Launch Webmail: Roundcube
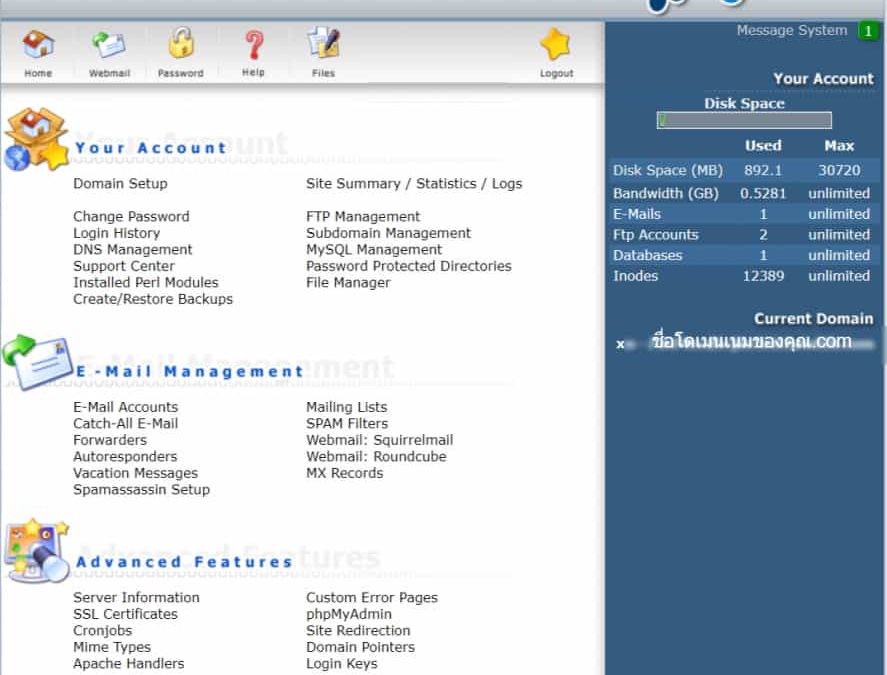Image resolution: width=887 pixels, height=675 pixels. pos(376,456)
